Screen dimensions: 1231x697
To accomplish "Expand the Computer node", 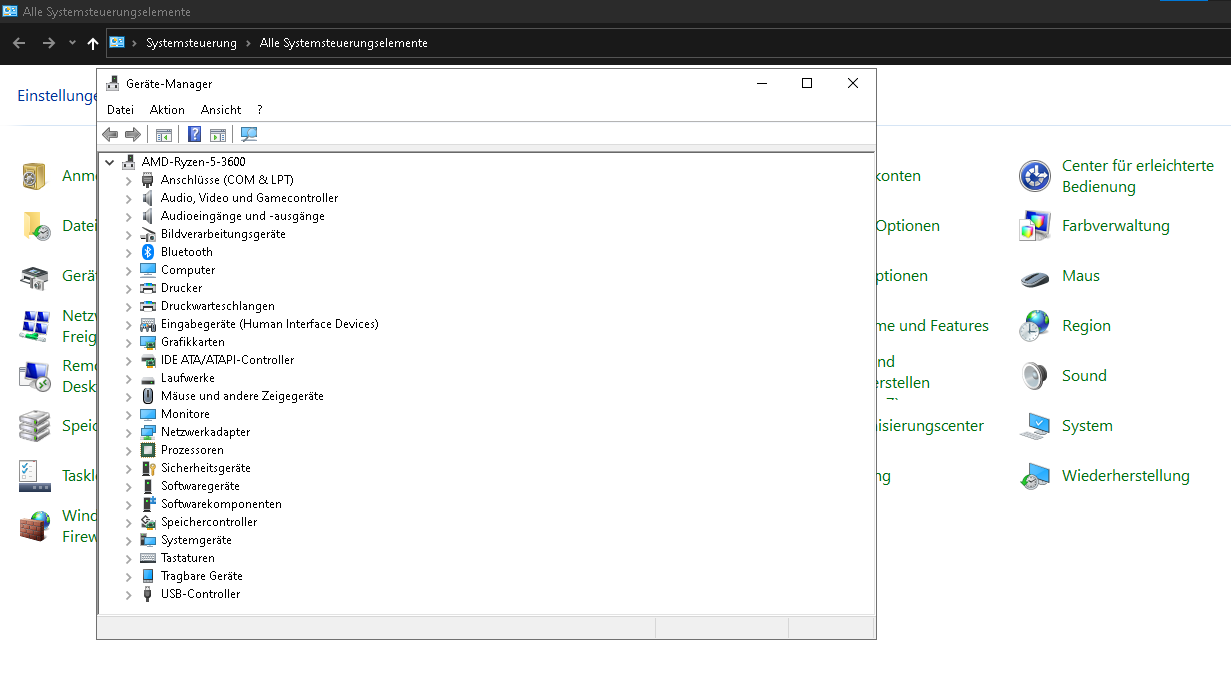I will click(x=128, y=270).
